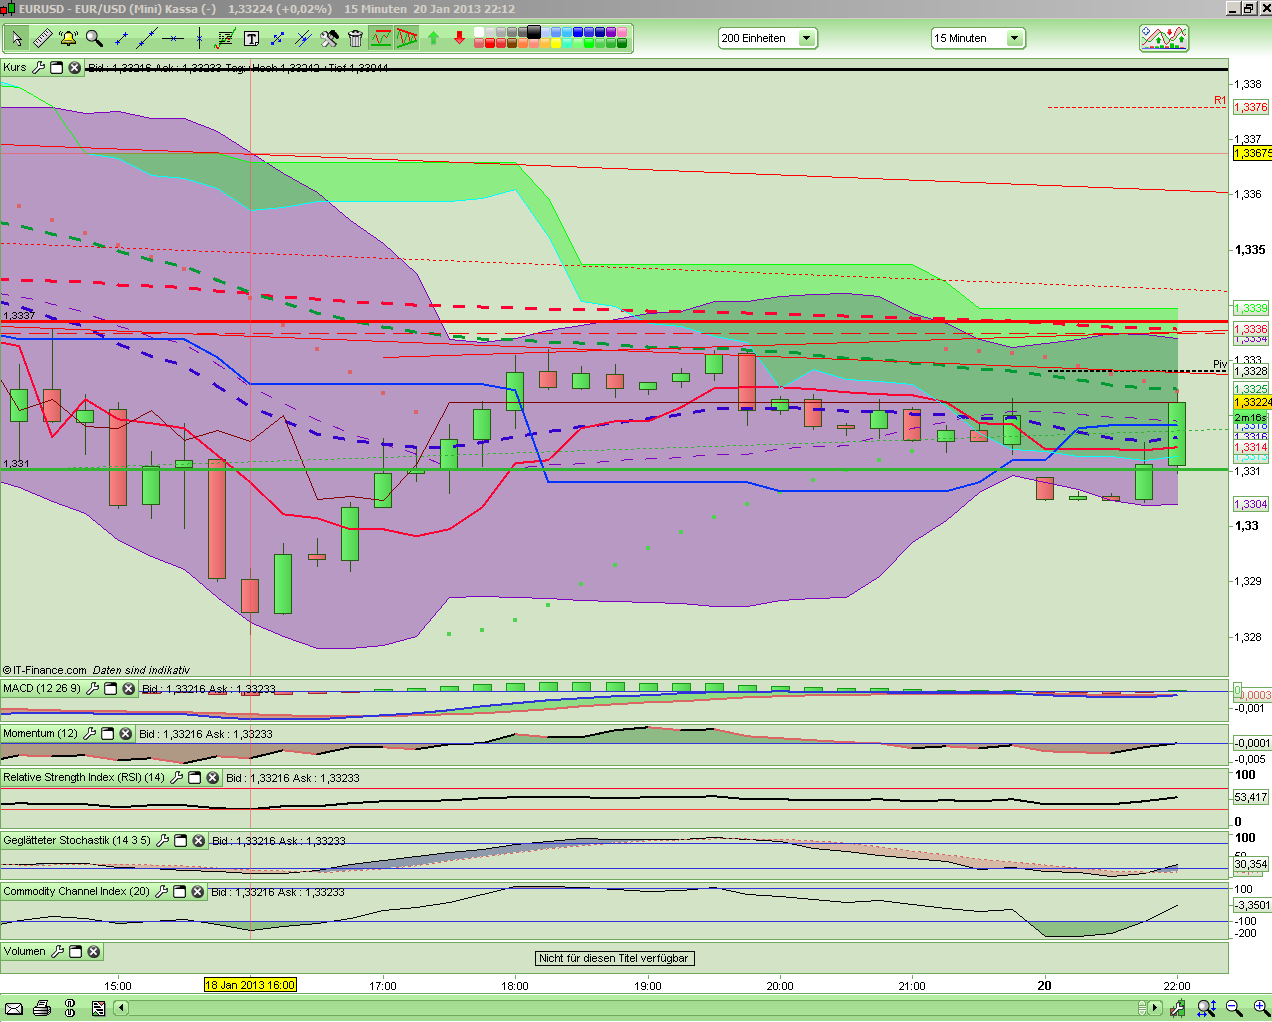This screenshot has height=1022, width=1272.
Task: Click the zoom in magnifier icon
Action: pyautogui.click(x=1261, y=1008)
